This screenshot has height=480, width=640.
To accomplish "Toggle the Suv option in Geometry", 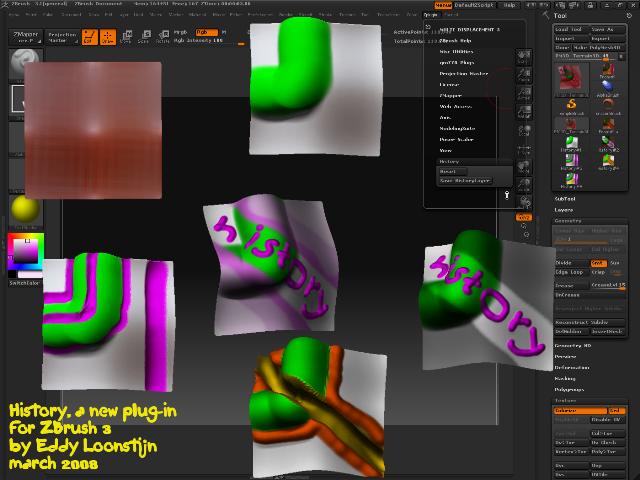I will 616,263.
